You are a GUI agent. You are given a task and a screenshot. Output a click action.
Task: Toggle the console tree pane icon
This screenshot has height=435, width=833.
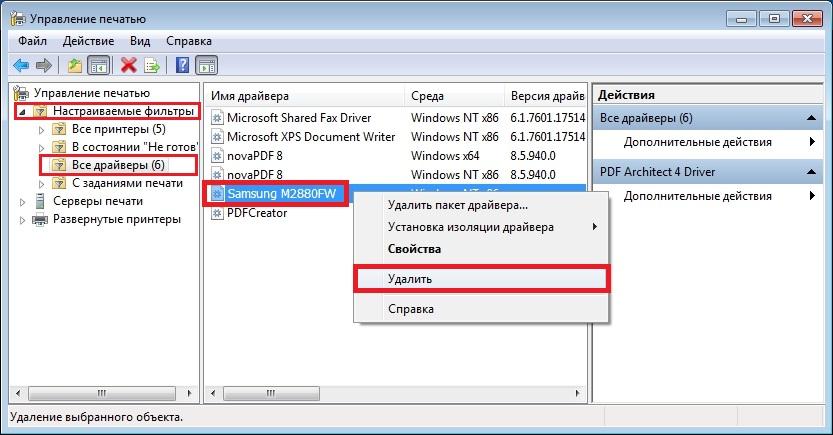click(98, 66)
